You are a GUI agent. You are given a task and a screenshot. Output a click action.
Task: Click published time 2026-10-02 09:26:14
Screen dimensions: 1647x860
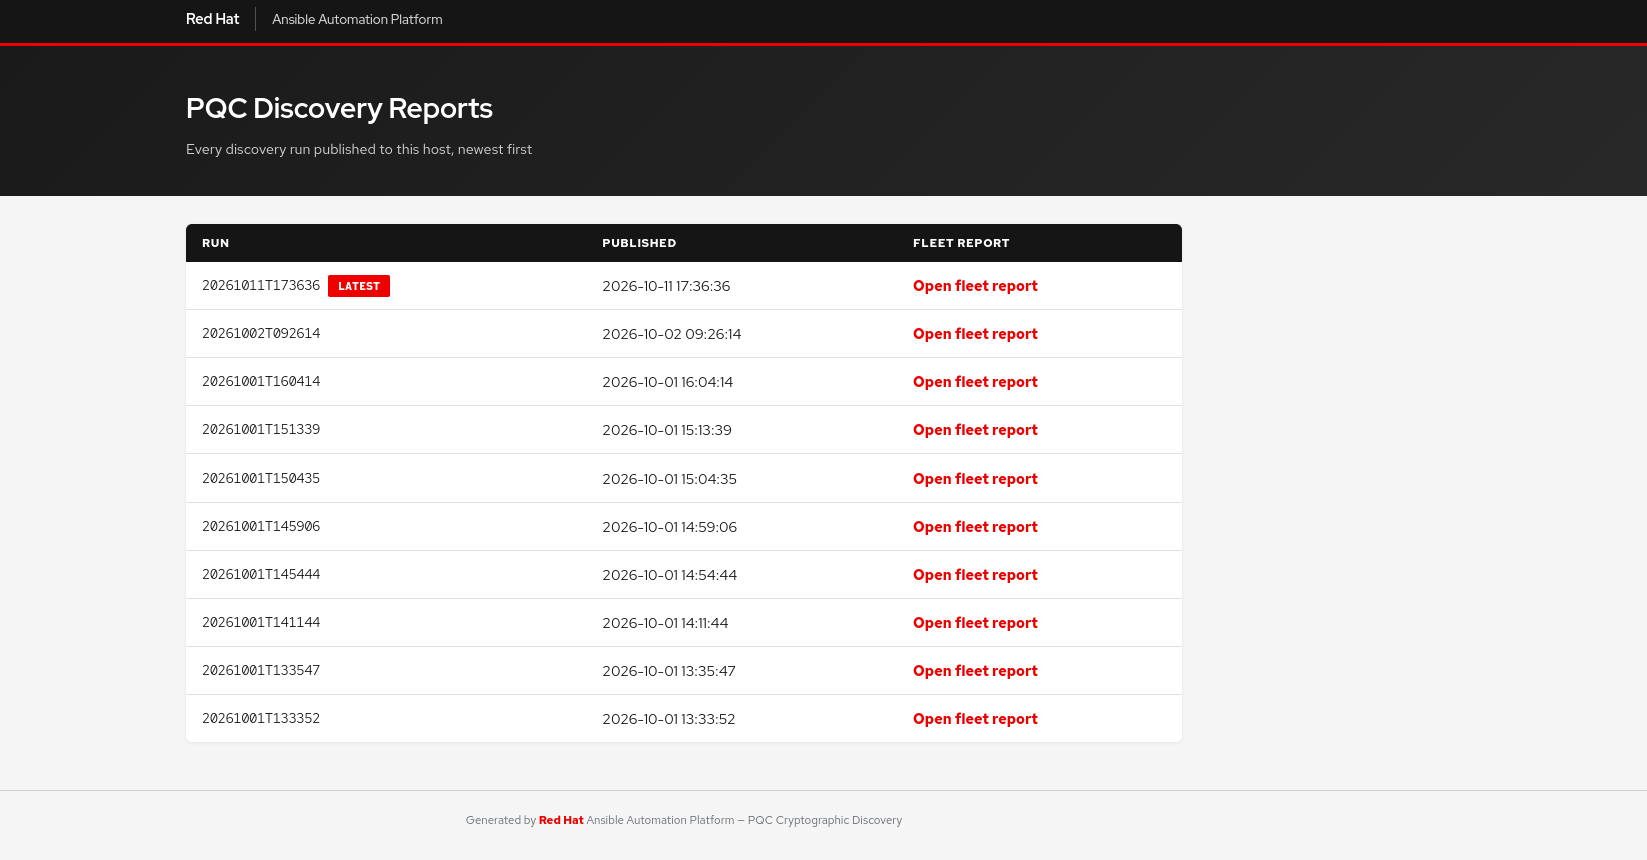tap(672, 334)
